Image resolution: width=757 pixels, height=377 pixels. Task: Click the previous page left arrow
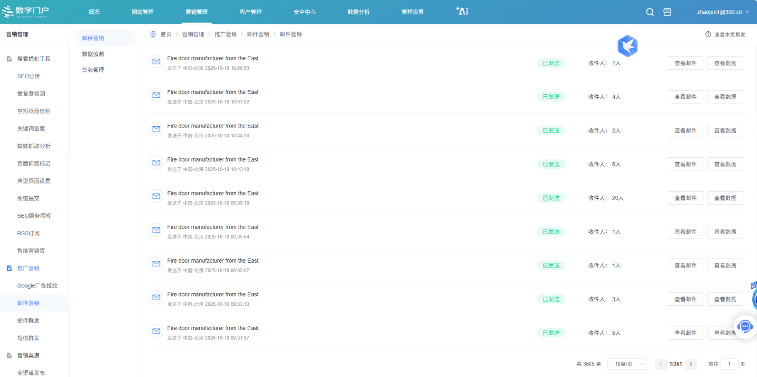click(x=660, y=364)
